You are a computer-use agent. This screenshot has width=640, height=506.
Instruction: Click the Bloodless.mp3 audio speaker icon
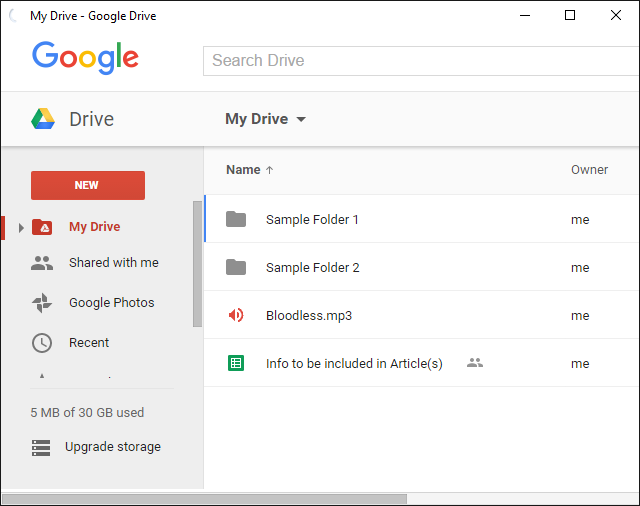[x=236, y=315]
